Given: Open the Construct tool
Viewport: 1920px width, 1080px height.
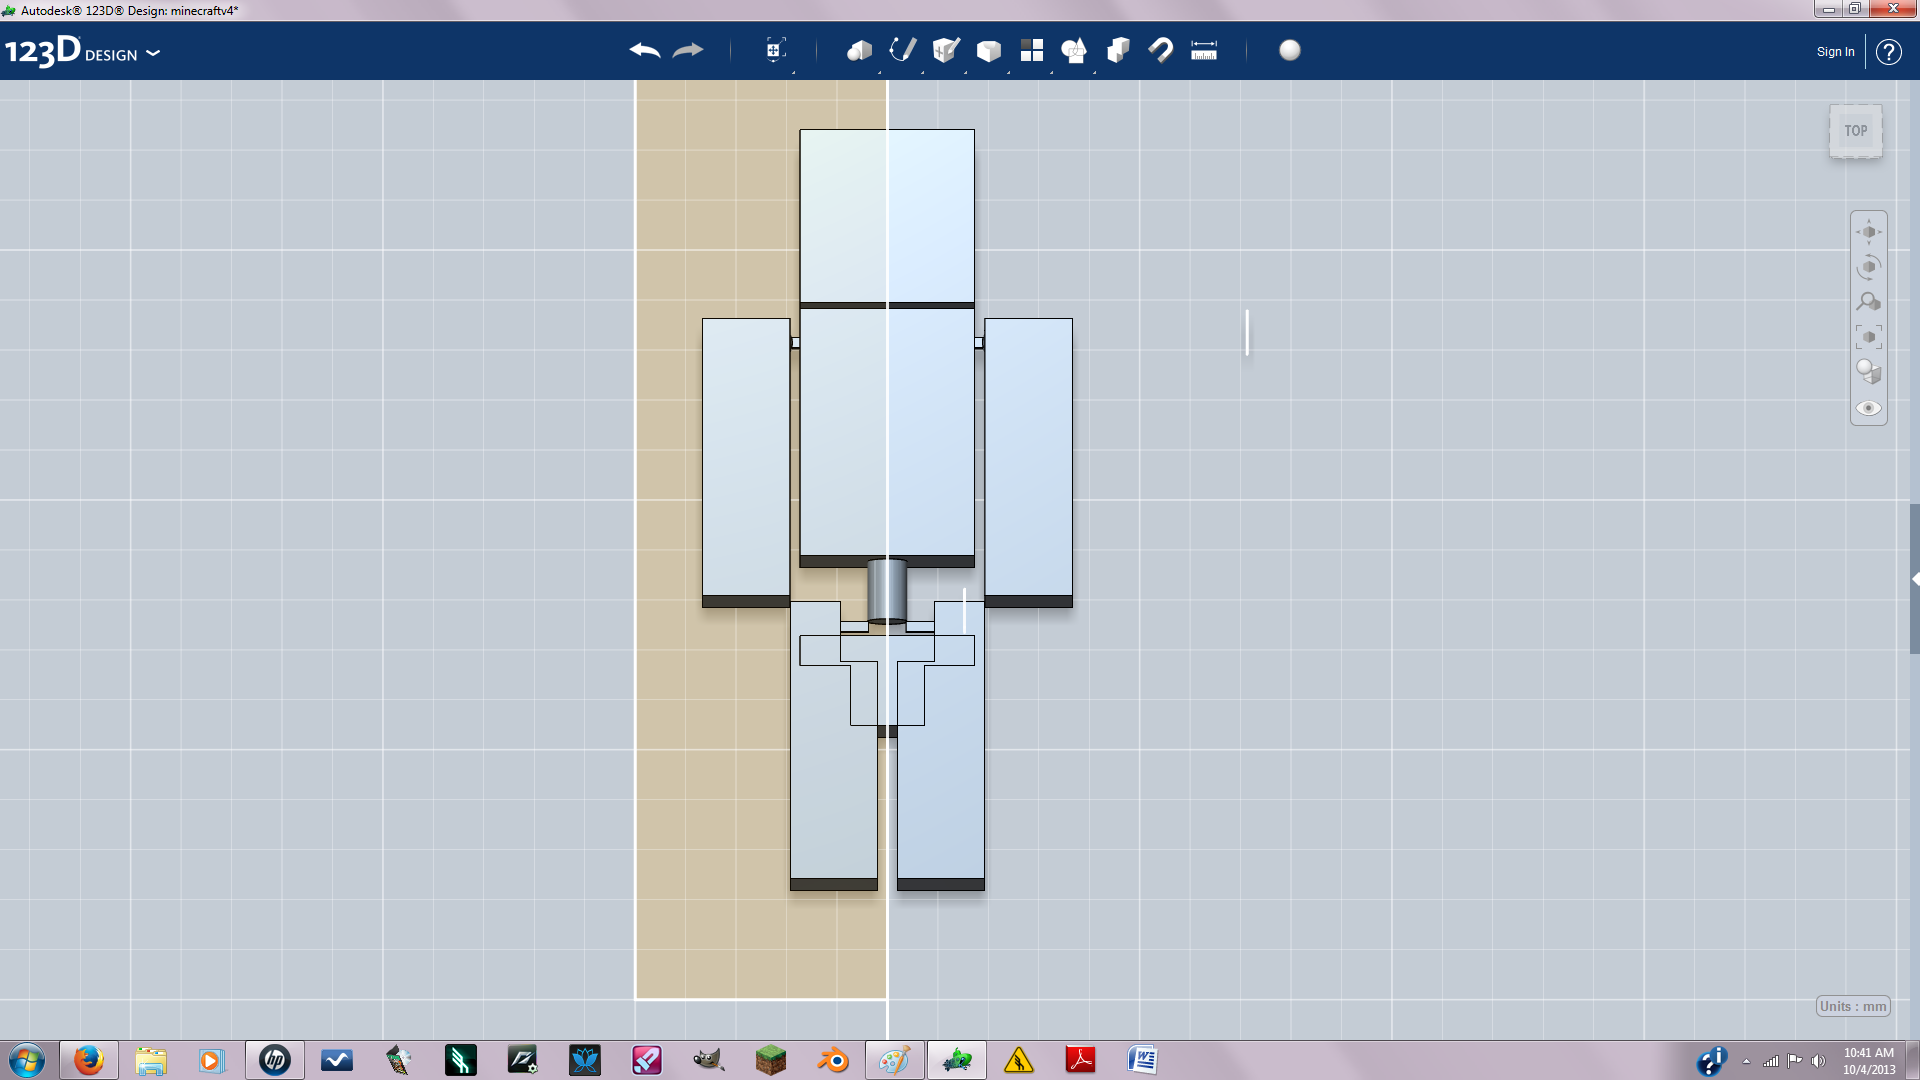Looking at the screenshot, I should pos(945,50).
